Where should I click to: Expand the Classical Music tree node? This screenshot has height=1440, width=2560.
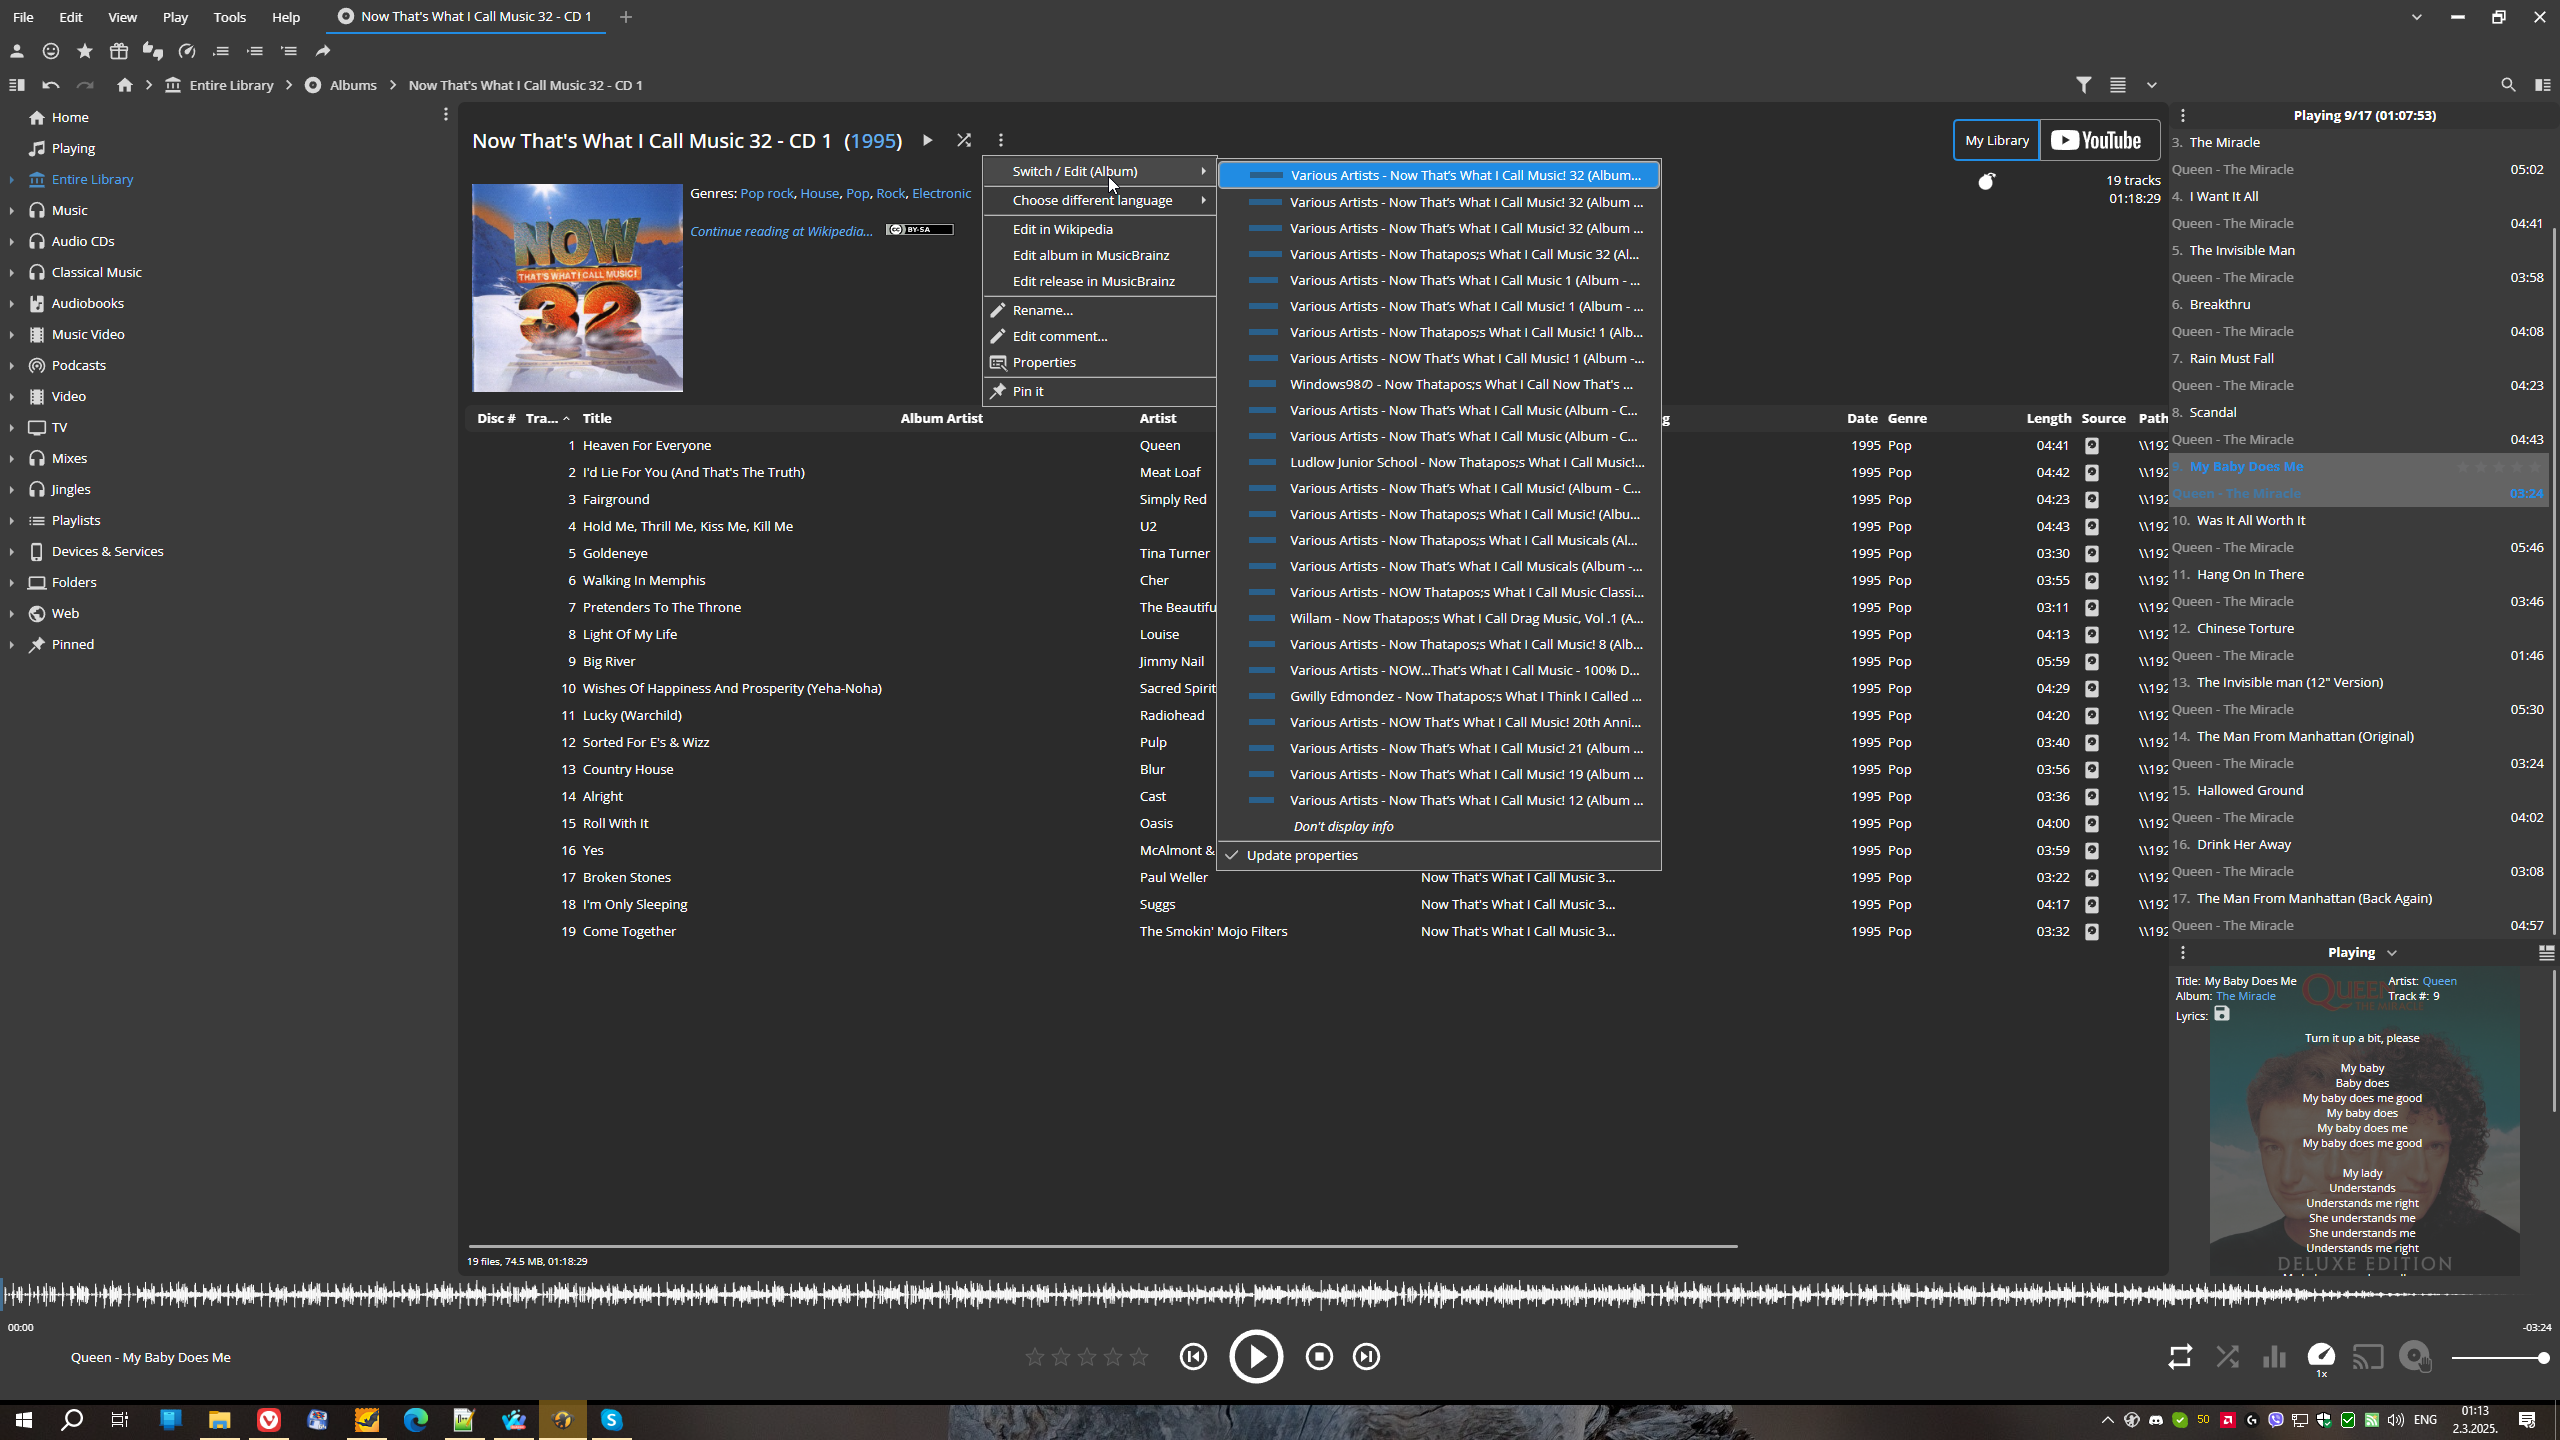pos(12,272)
